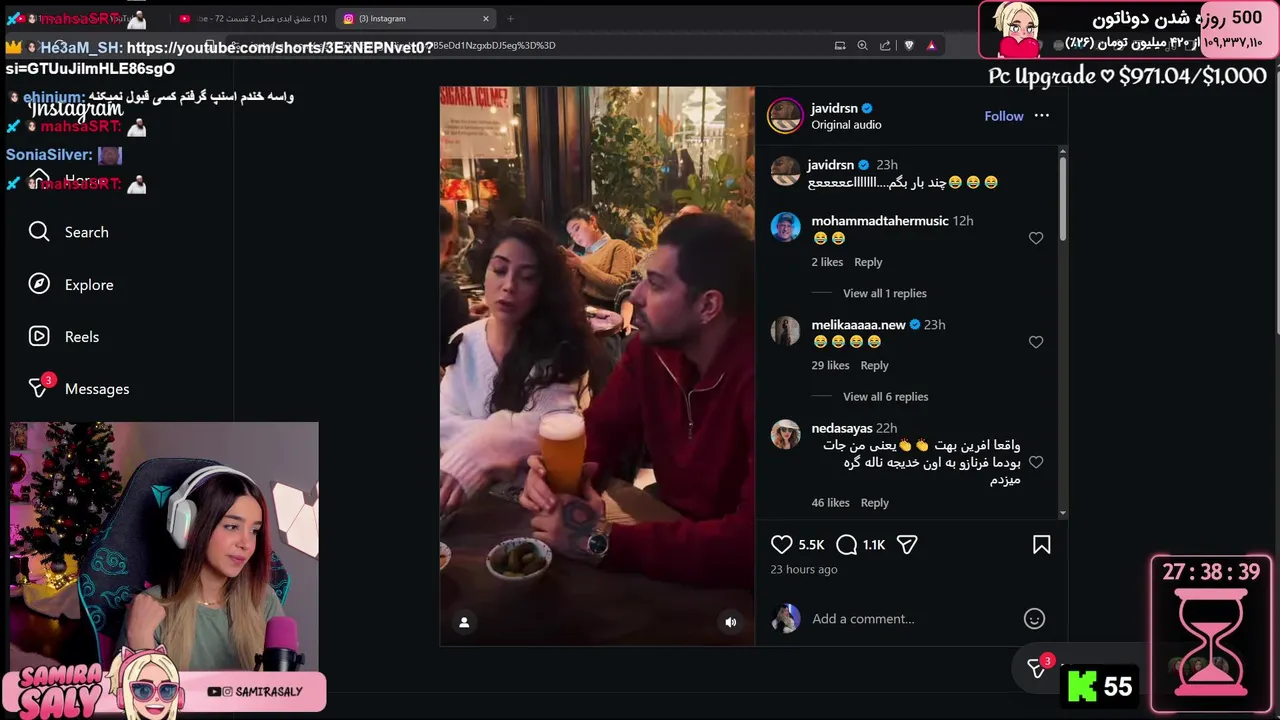1280x720 pixels.
Task: Reply to melikaaaaa.new's comment
Action: pyautogui.click(x=874, y=366)
